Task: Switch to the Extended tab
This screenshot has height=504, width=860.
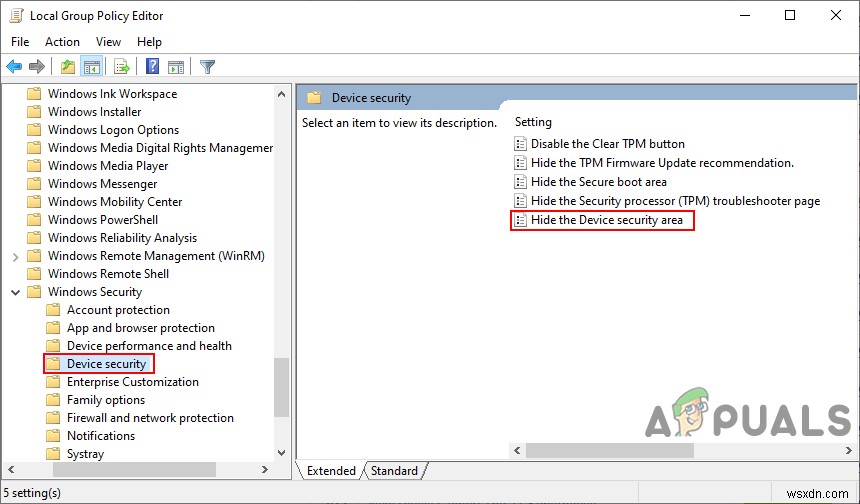Action: point(331,471)
